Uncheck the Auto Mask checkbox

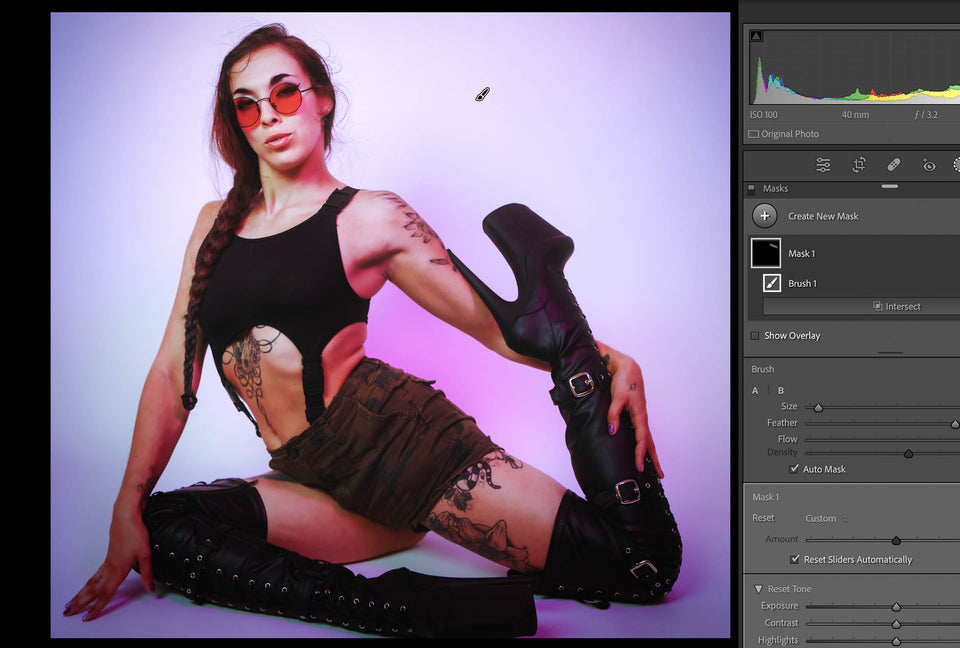tap(794, 469)
